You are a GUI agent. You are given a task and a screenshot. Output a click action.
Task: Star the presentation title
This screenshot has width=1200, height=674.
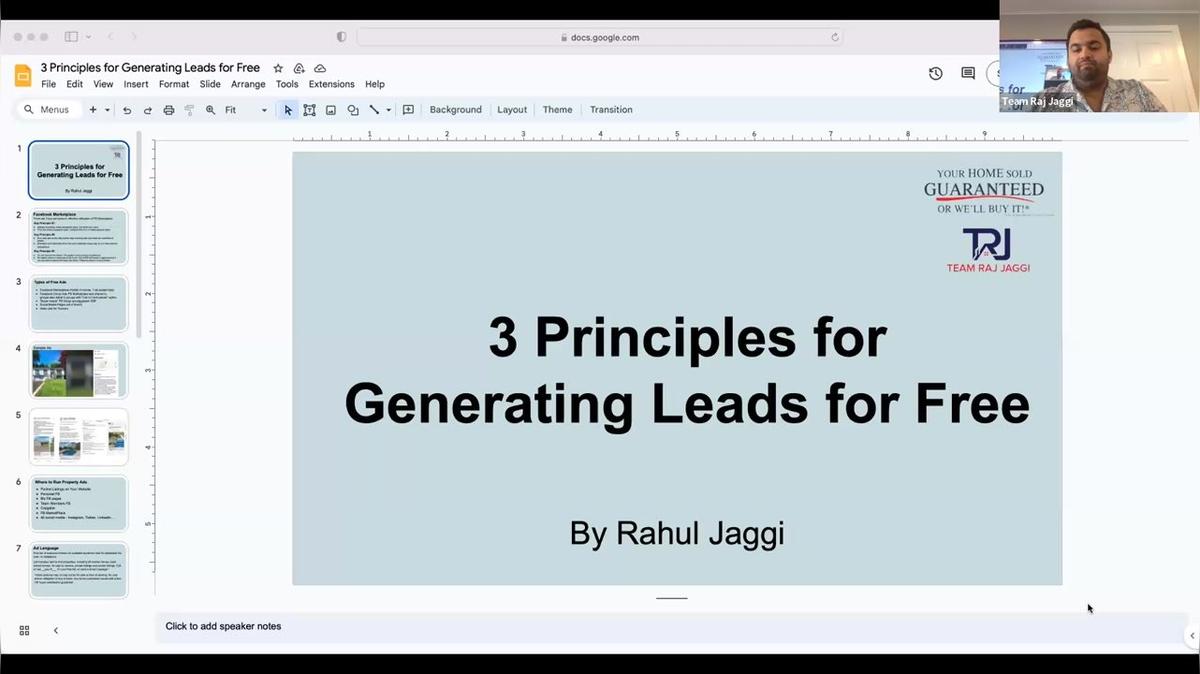pos(278,68)
